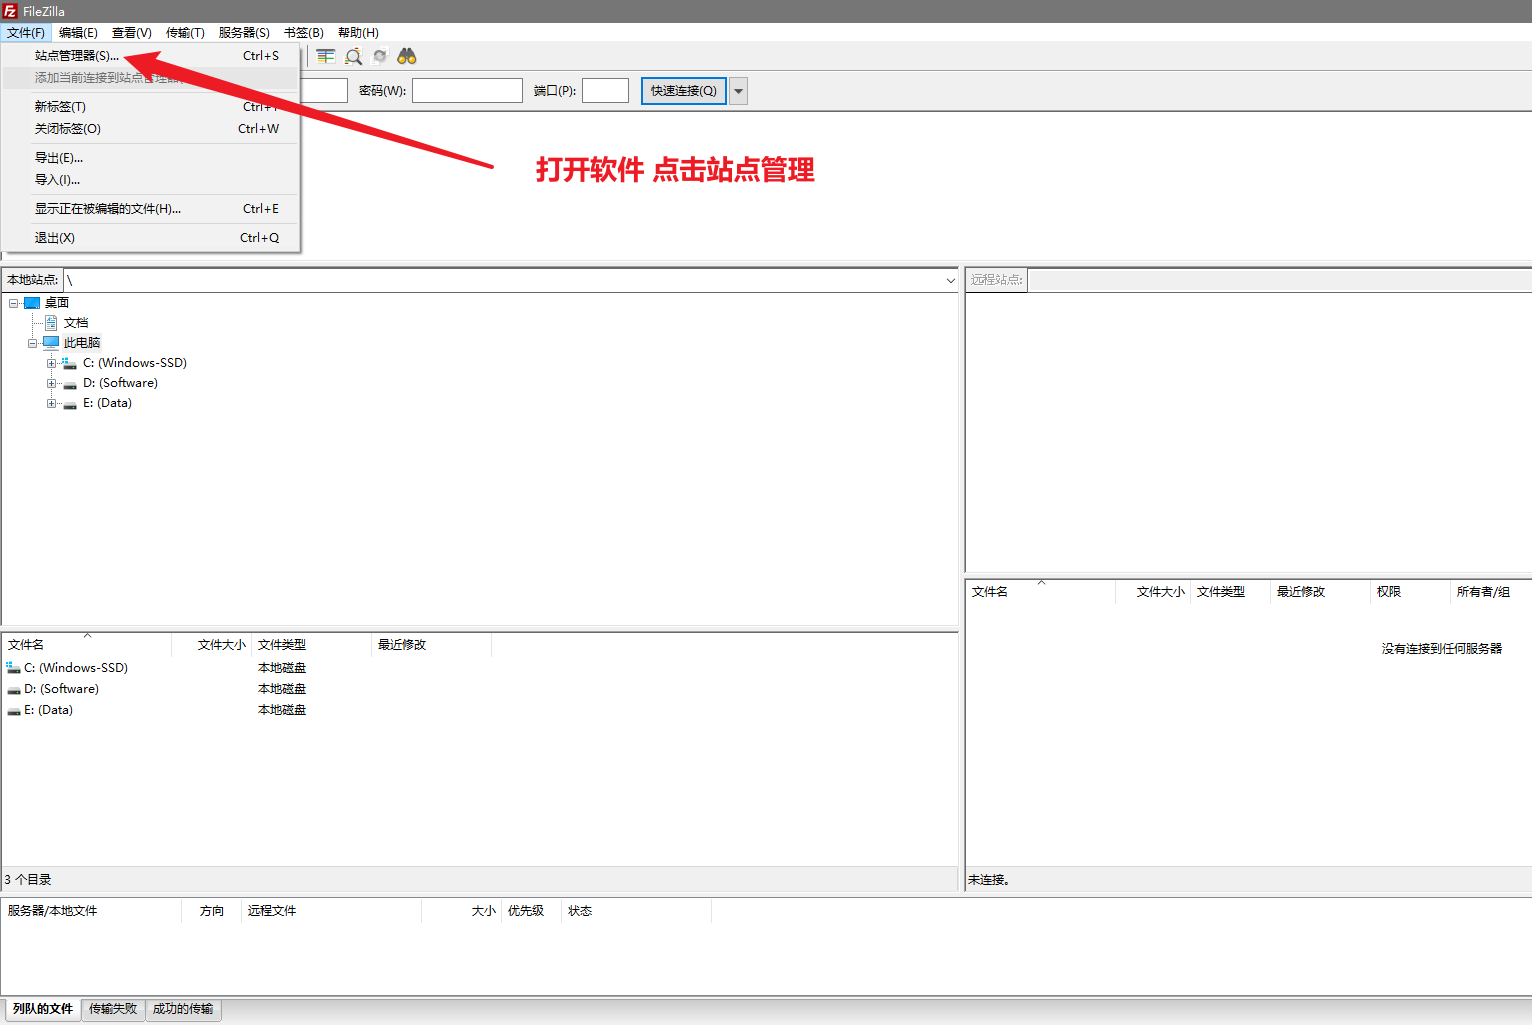This screenshot has height=1025, width=1532.
Task: Collapse the 桌面 tree node
Action: (13, 303)
